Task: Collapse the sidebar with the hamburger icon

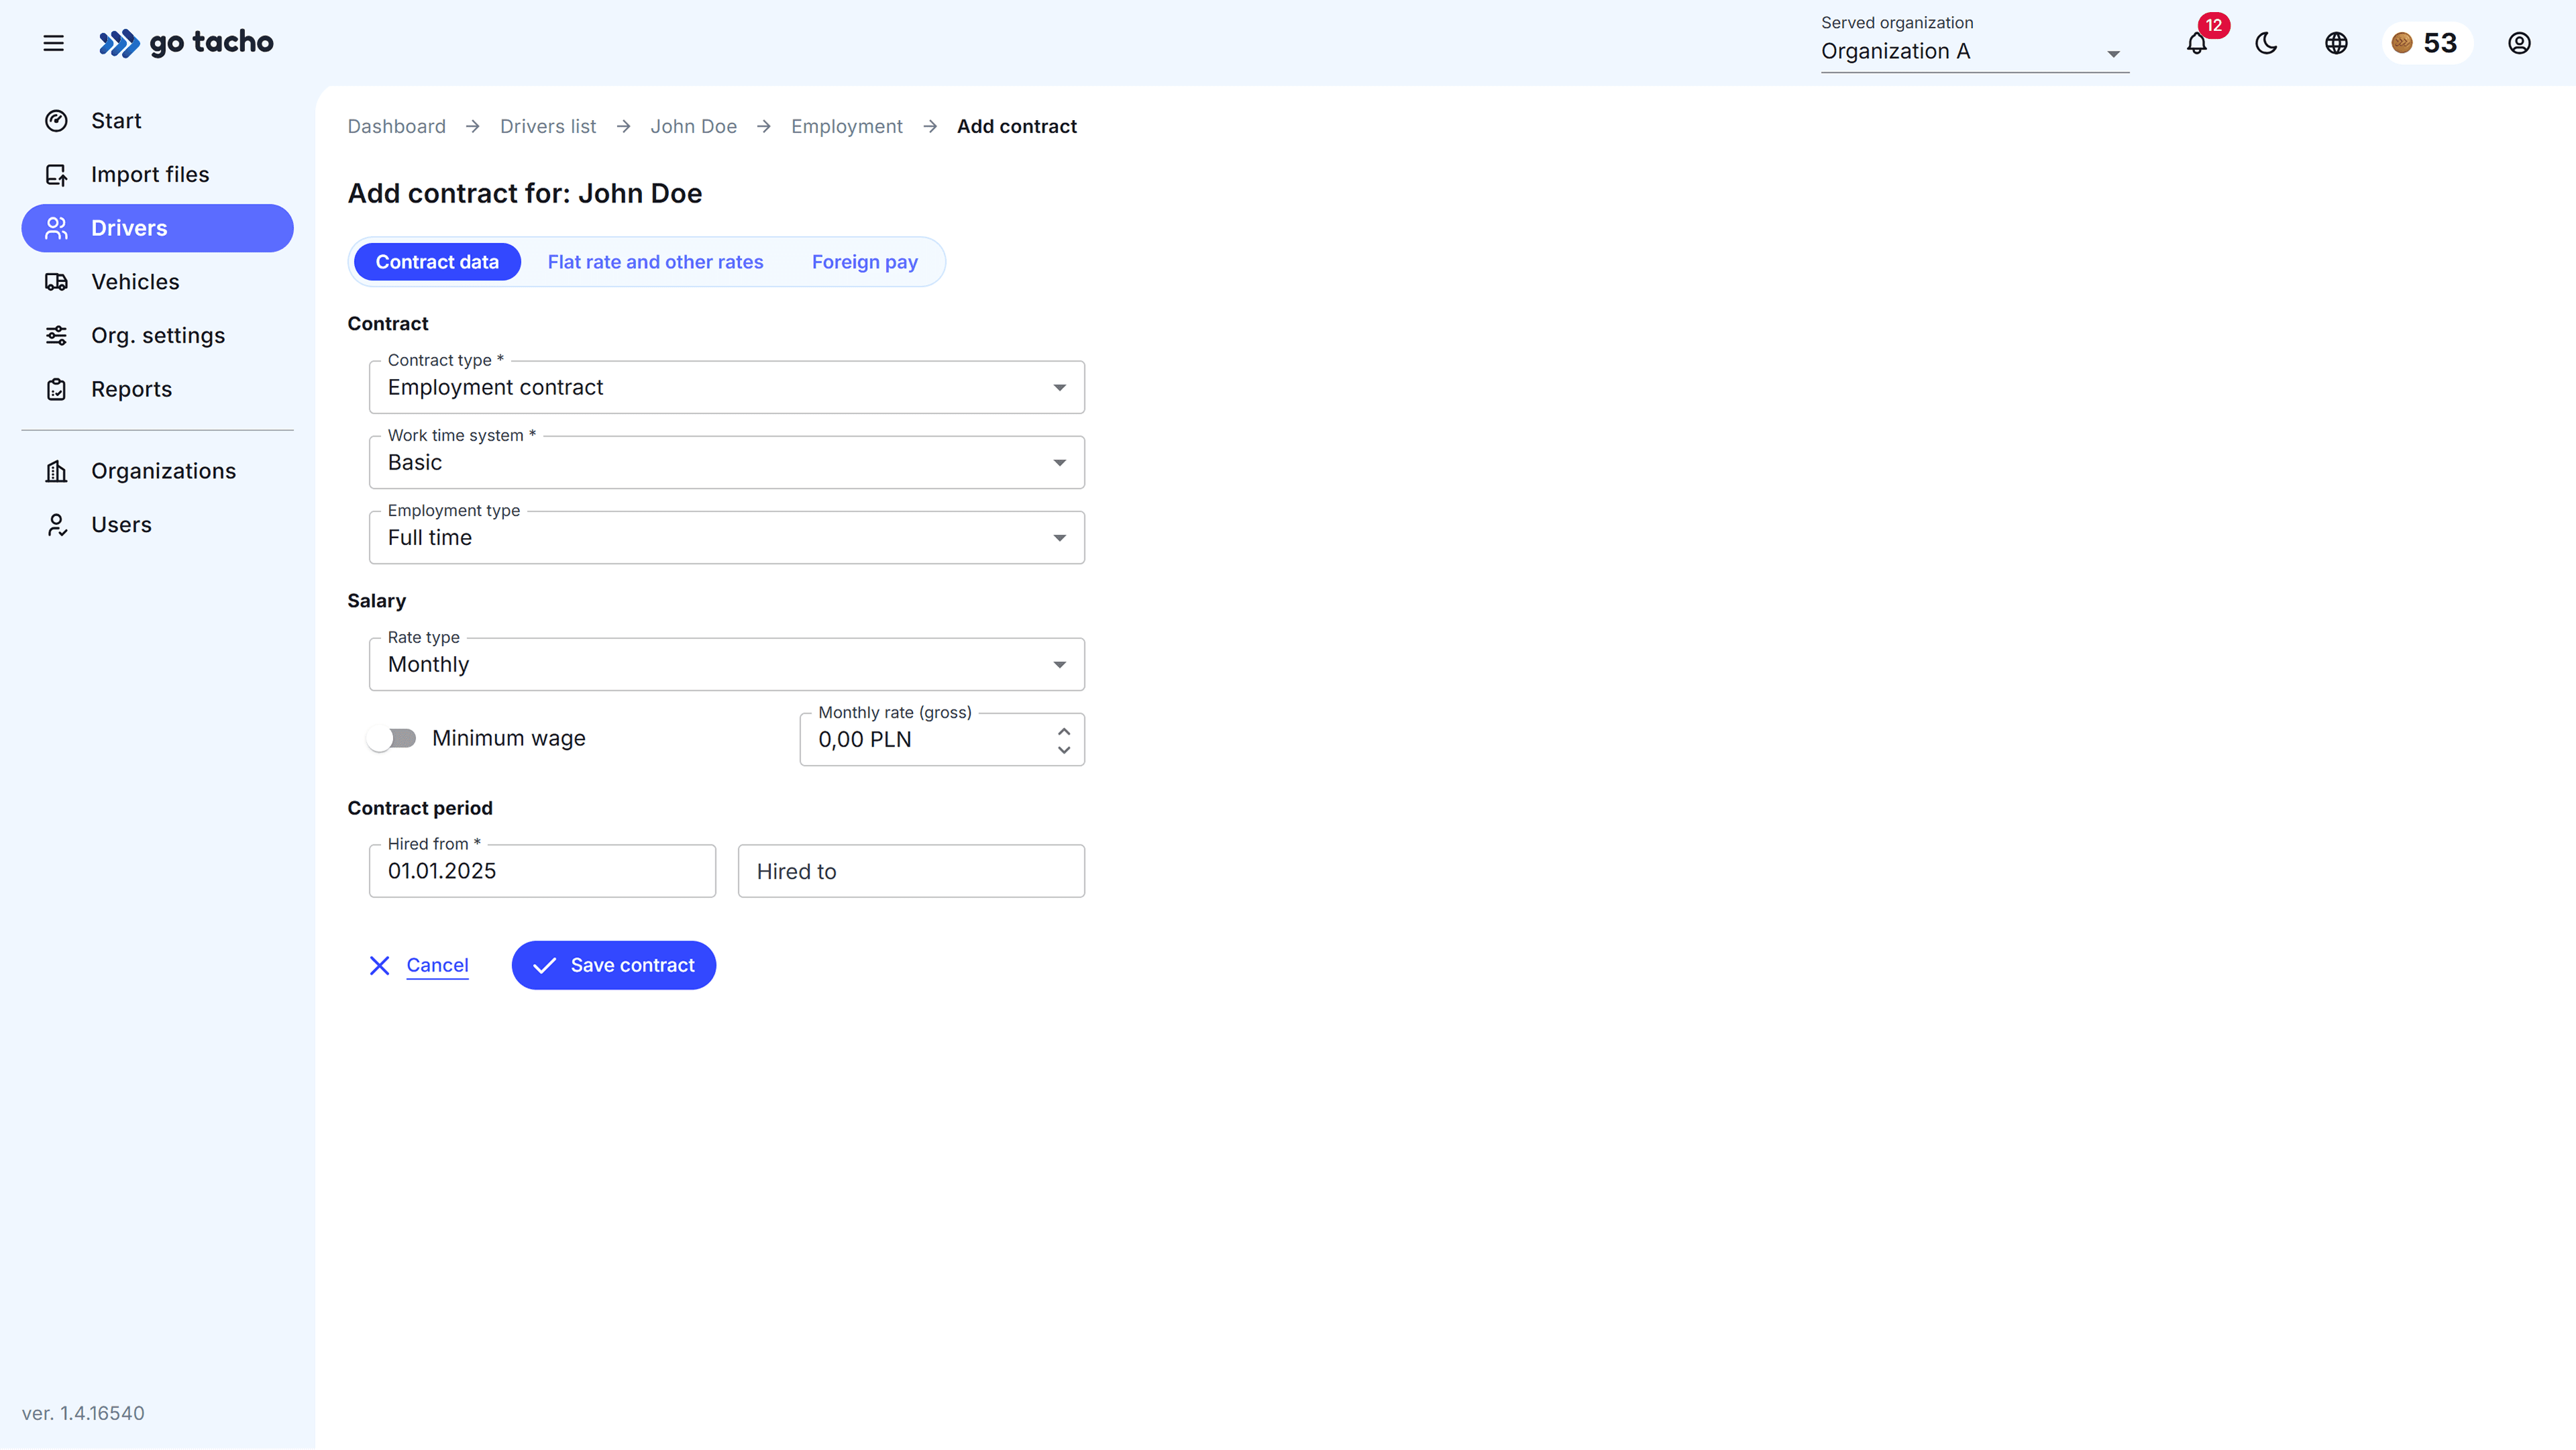Action: tap(53, 43)
